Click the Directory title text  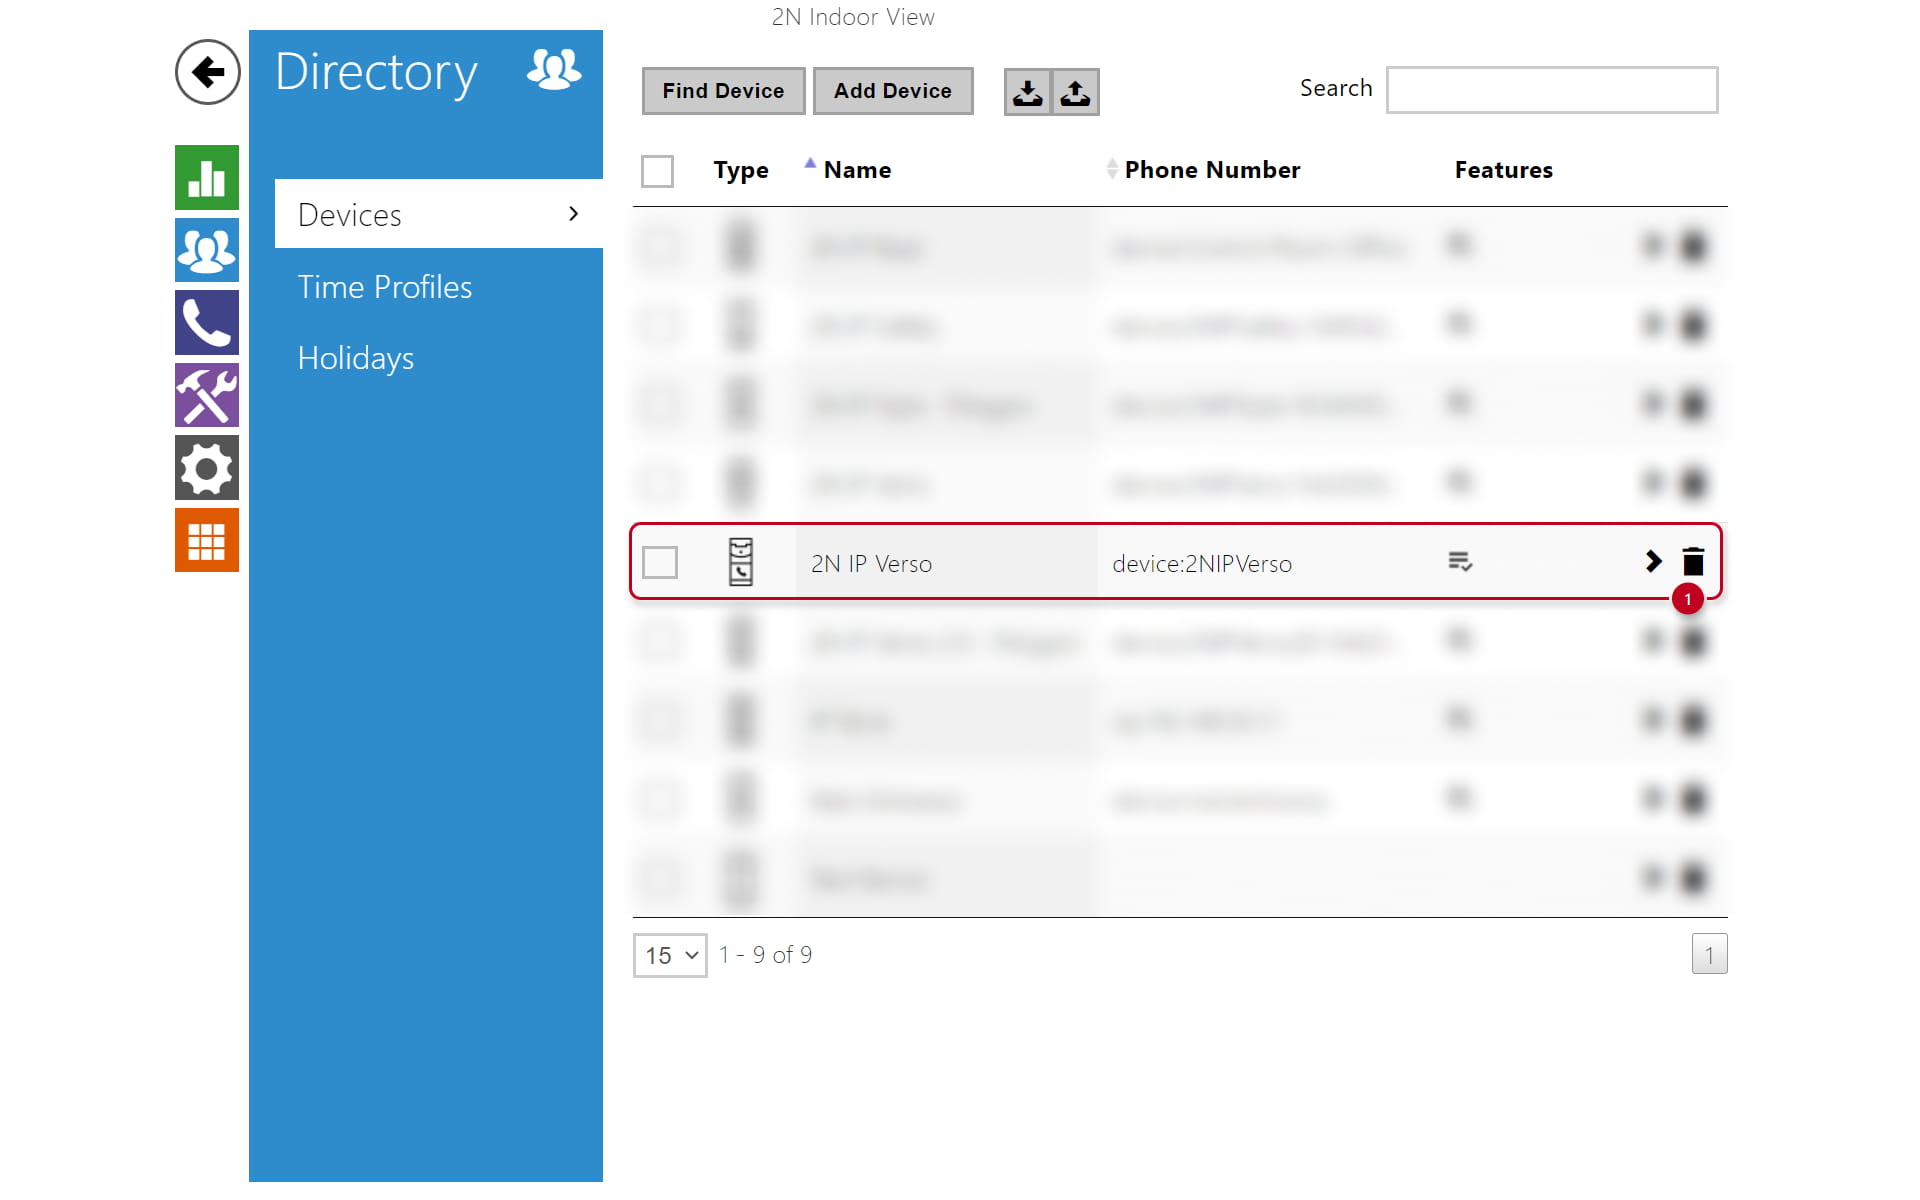point(376,72)
